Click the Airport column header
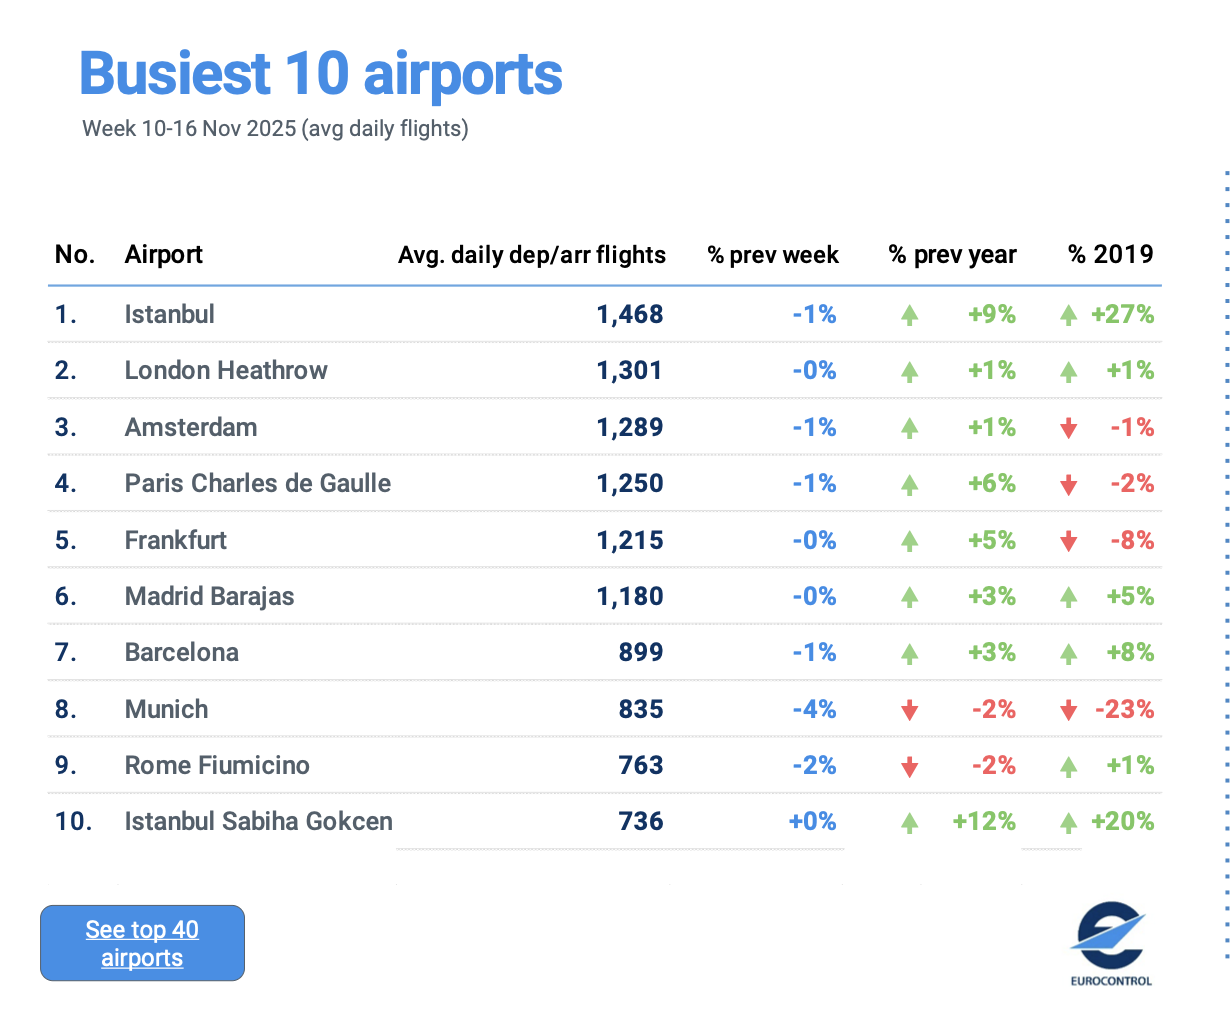The height and width of the screenshot is (1018, 1230). point(163,255)
